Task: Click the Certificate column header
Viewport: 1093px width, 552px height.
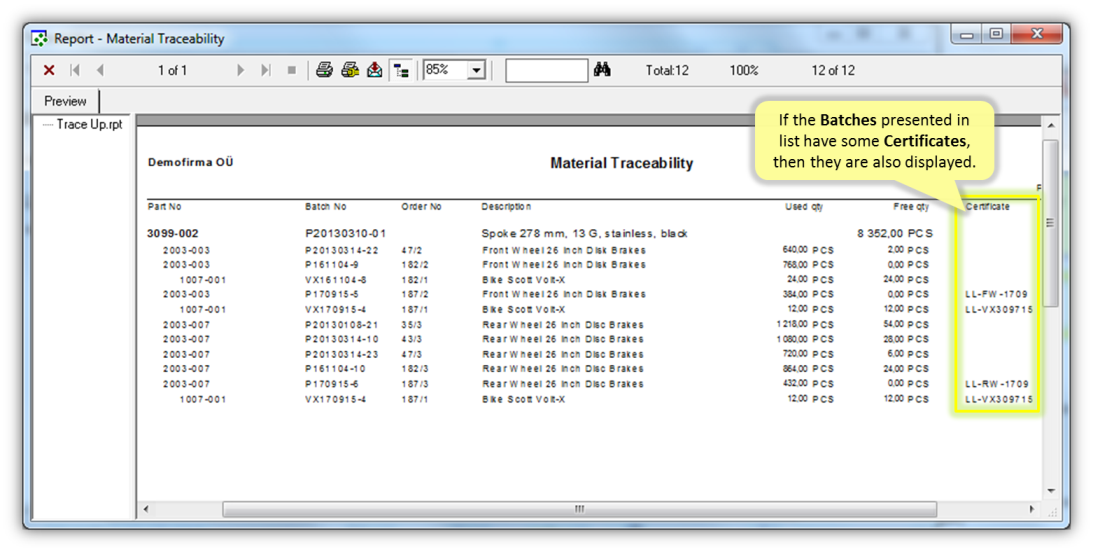Action: tap(988, 207)
